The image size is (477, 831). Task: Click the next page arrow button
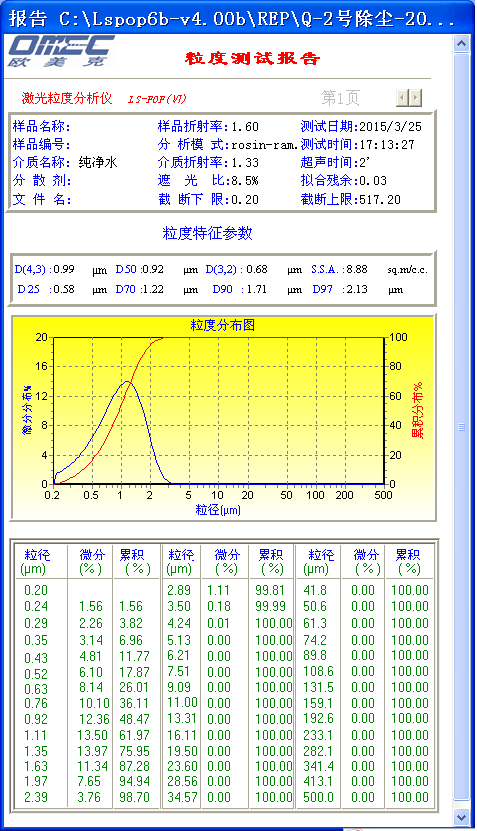[x=416, y=98]
